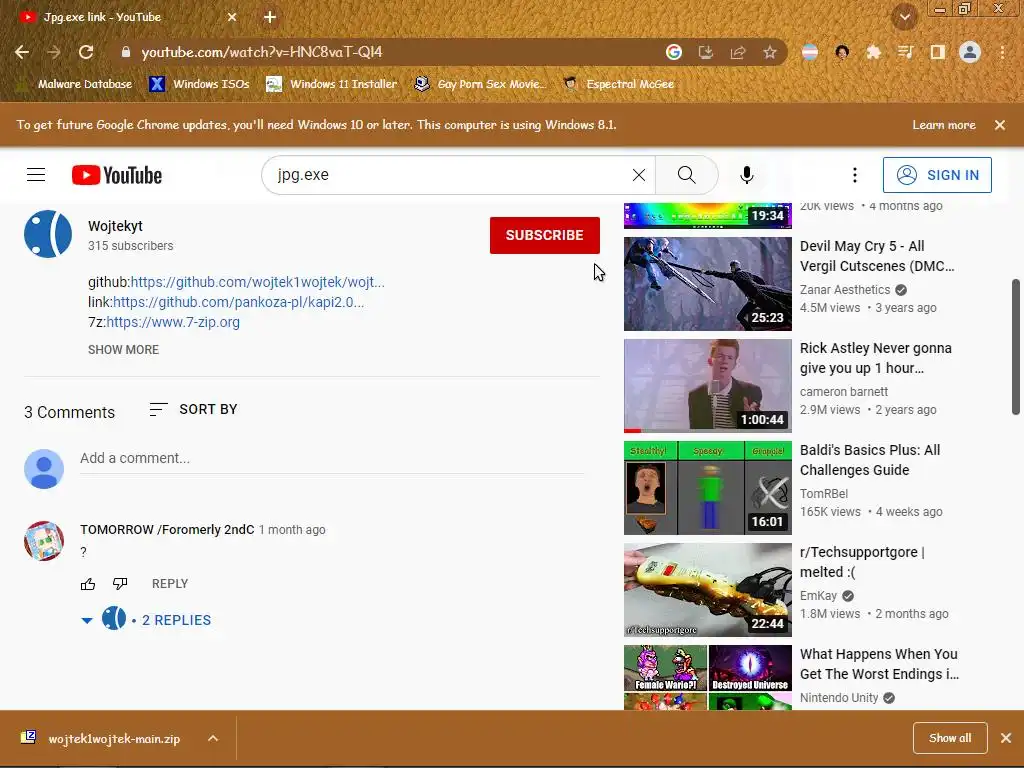The image size is (1024, 768).
Task: Start voice search with the microphone
Action: [x=746, y=175]
